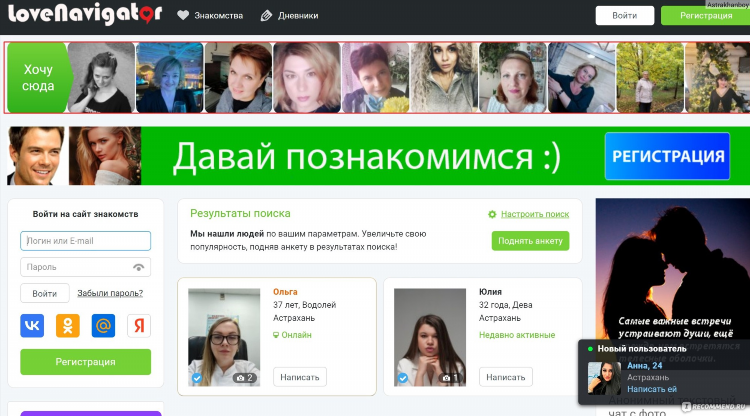The image size is (750, 416).
Task: Toggle password visibility eye icon
Action: (x=138, y=267)
